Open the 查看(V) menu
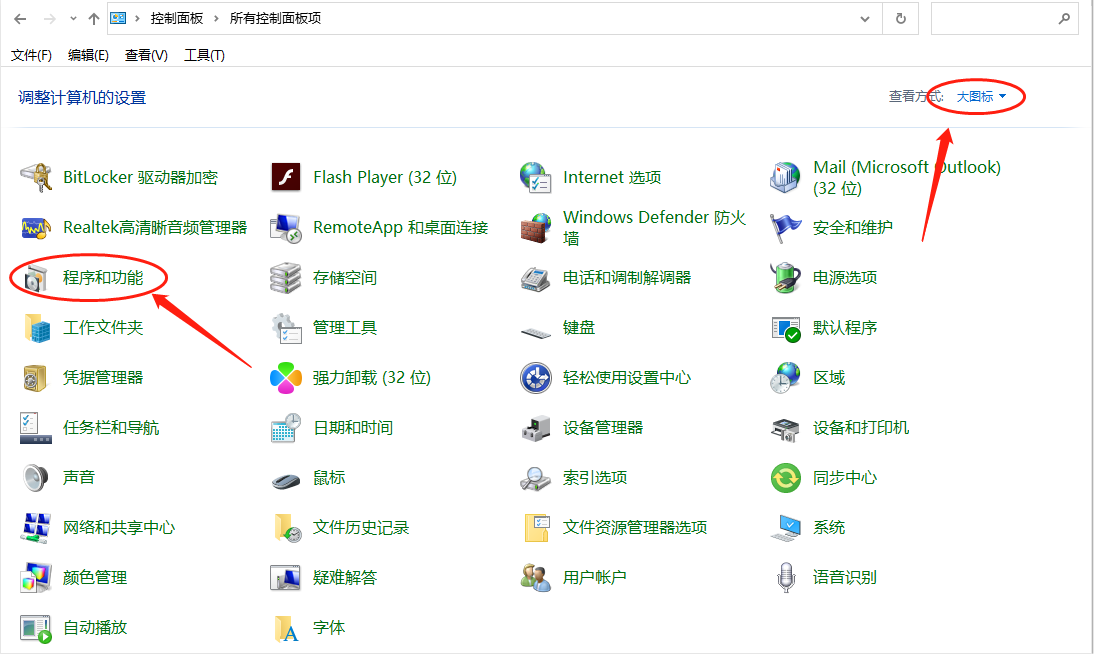1094x654 pixels. [146, 55]
